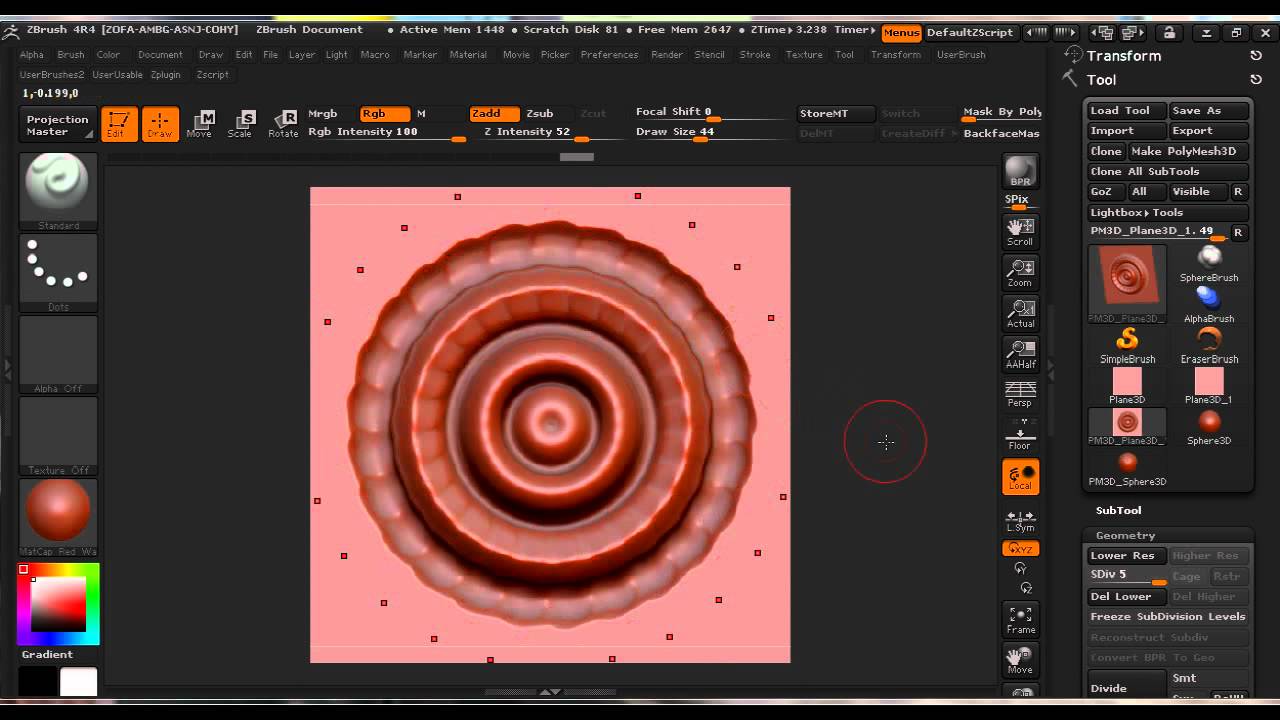Image resolution: width=1280 pixels, height=720 pixels.
Task: Open the Dots stroke picker
Action: tap(58, 273)
